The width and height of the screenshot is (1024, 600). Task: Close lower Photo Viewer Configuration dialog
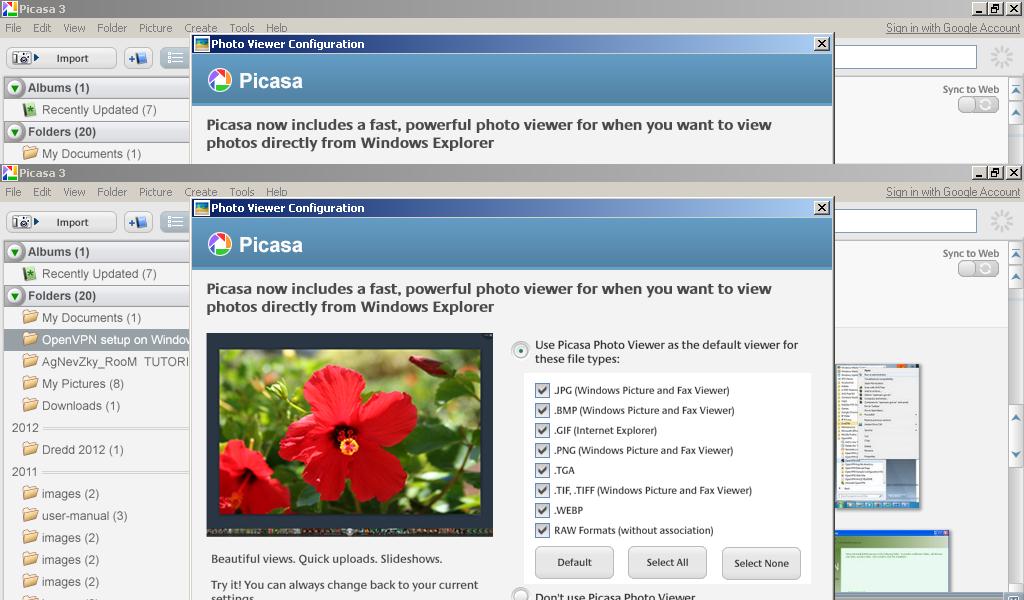pos(822,208)
